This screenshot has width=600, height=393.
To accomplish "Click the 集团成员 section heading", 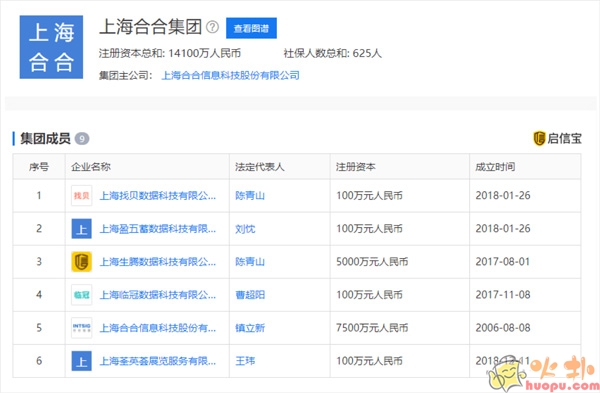I will [45, 139].
